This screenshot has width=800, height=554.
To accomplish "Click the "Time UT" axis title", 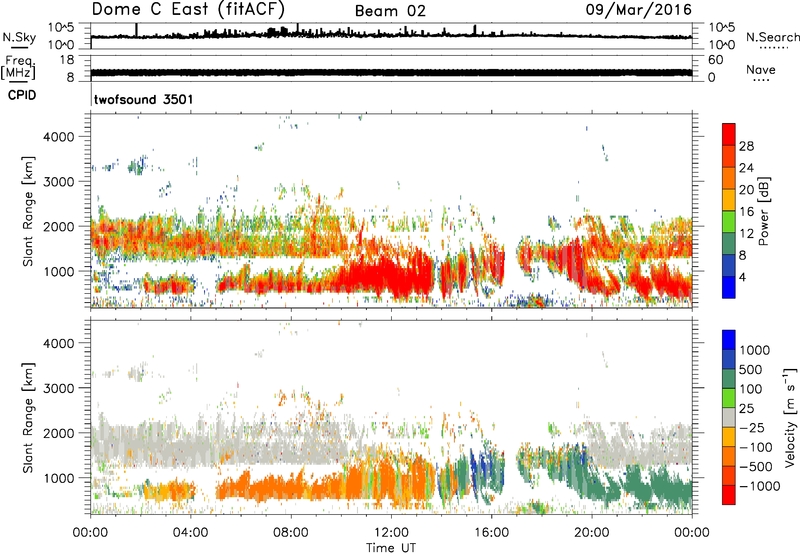I will (x=391, y=548).
